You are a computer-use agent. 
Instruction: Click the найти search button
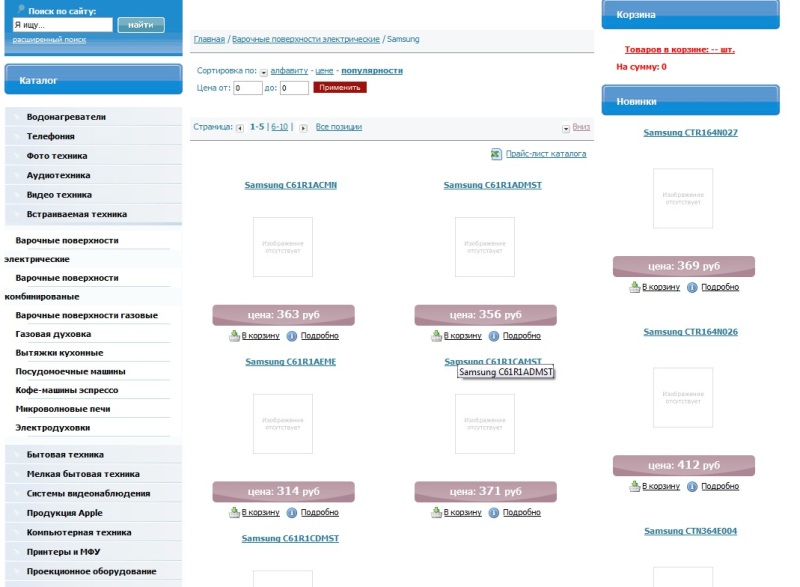141,25
